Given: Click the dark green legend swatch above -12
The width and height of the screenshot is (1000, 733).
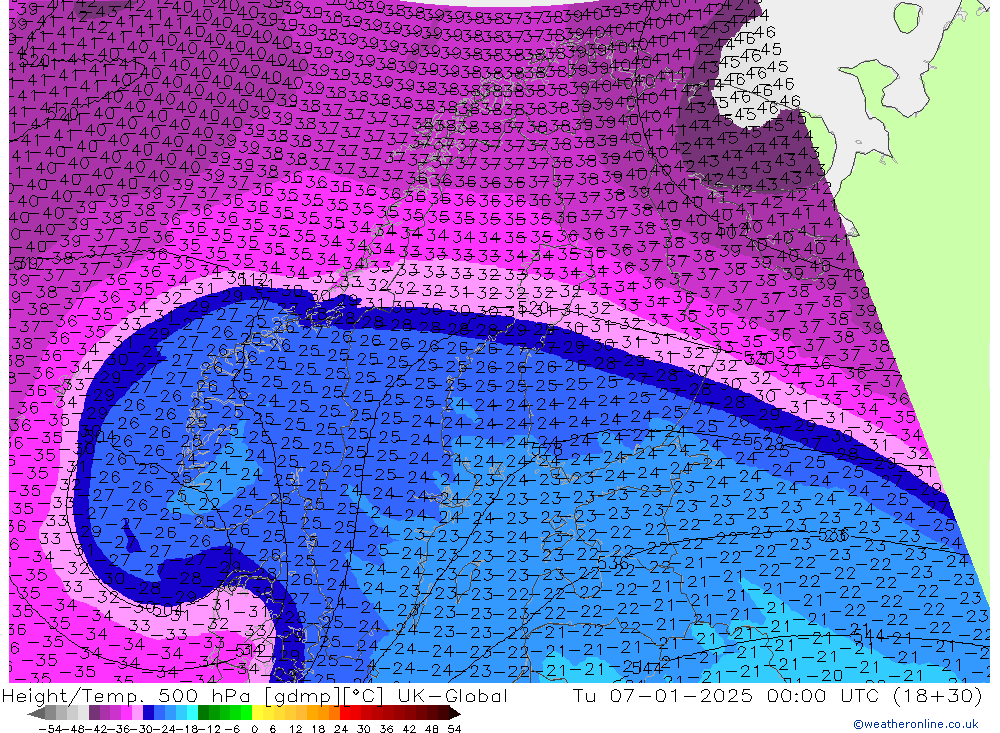Looking at the screenshot, I should tap(203, 713).
